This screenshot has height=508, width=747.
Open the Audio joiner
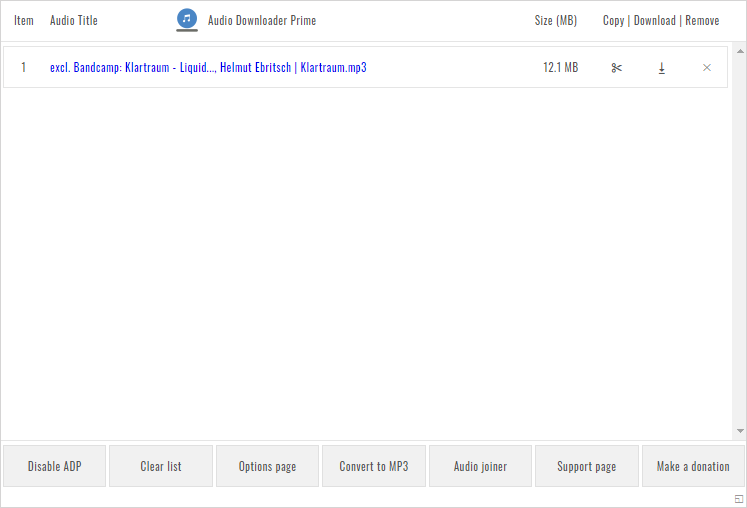(480, 466)
